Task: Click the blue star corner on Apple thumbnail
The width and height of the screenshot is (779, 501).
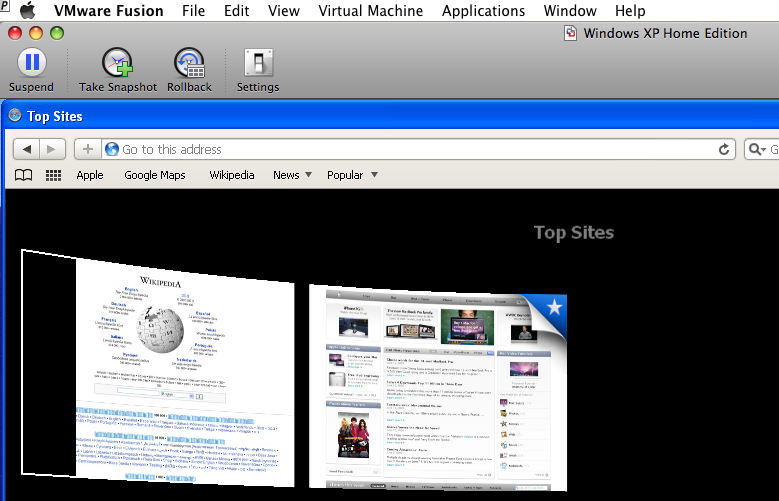Action: pyautogui.click(x=552, y=309)
